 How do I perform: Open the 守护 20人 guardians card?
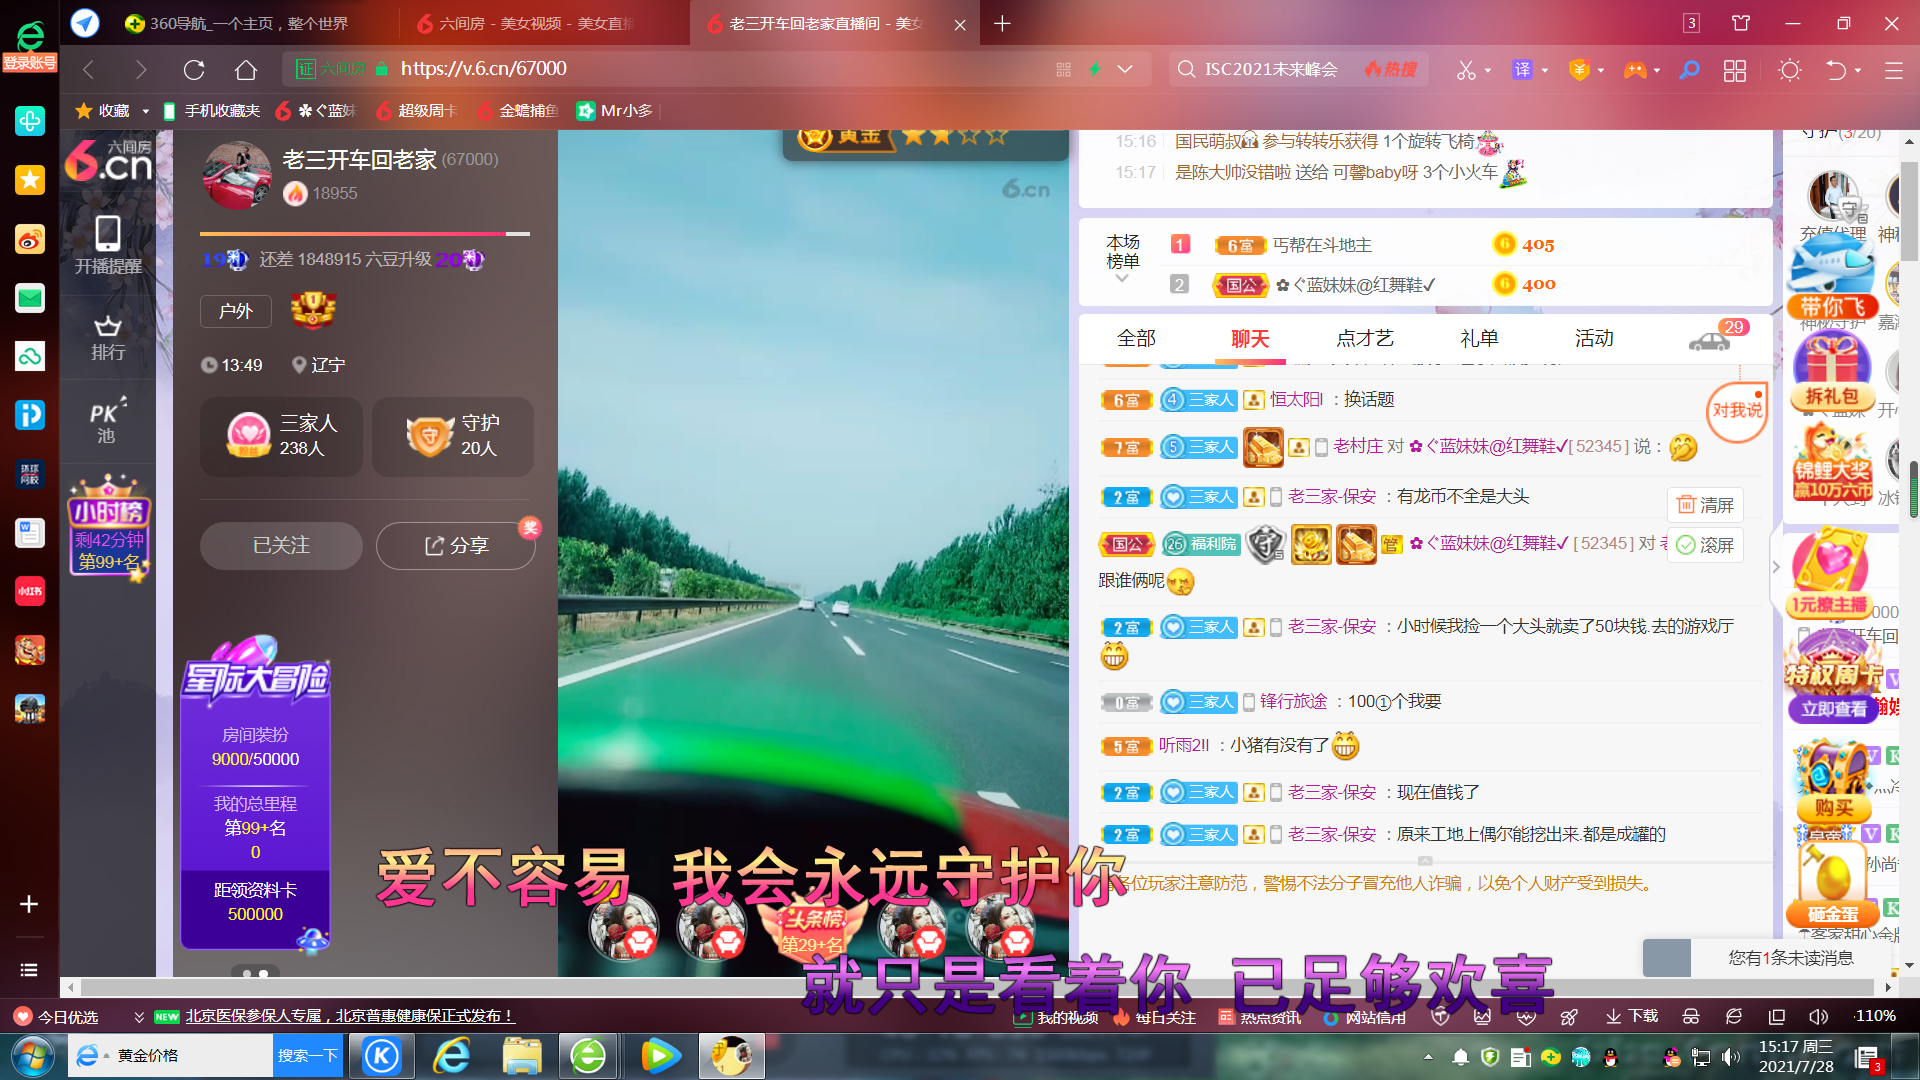click(x=453, y=436)
